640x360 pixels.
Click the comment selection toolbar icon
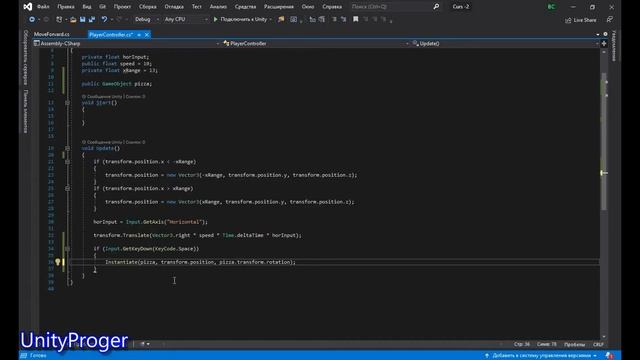[334, 19]
